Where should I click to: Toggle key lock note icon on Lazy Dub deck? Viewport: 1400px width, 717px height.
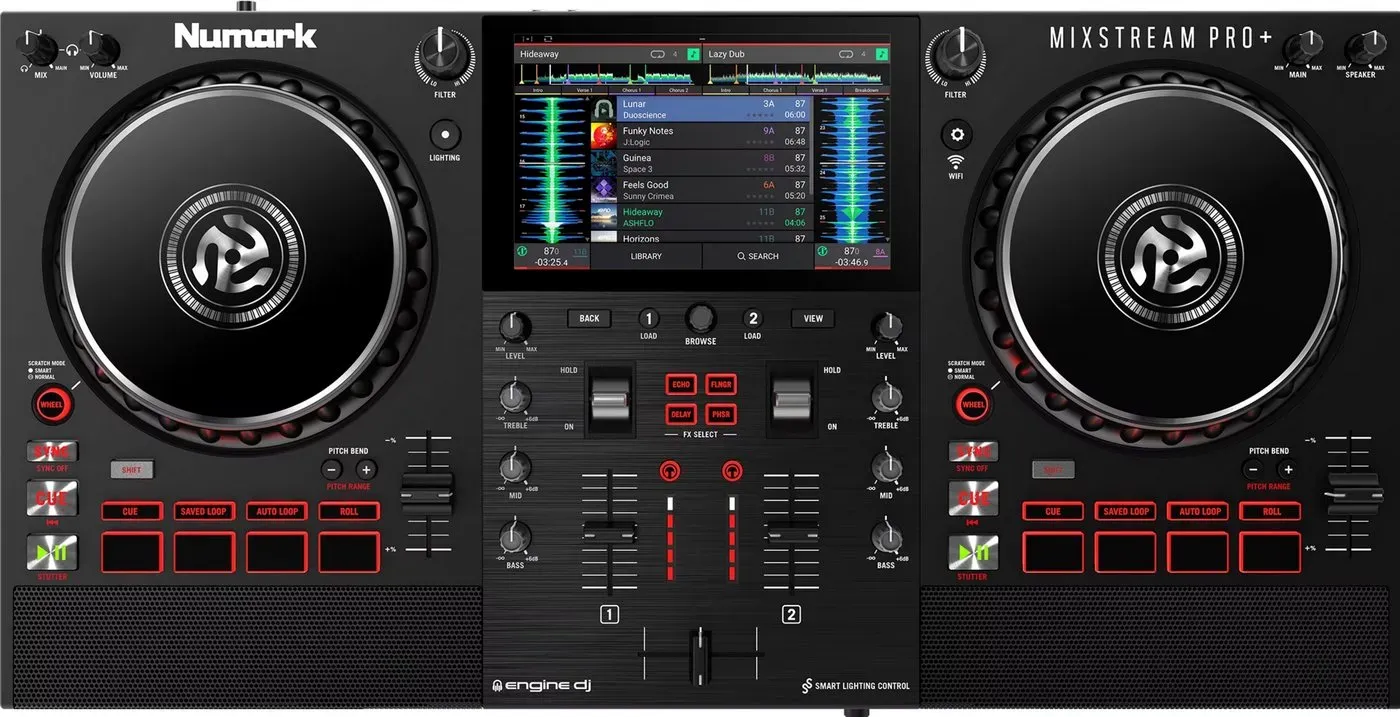coord(881,54)
